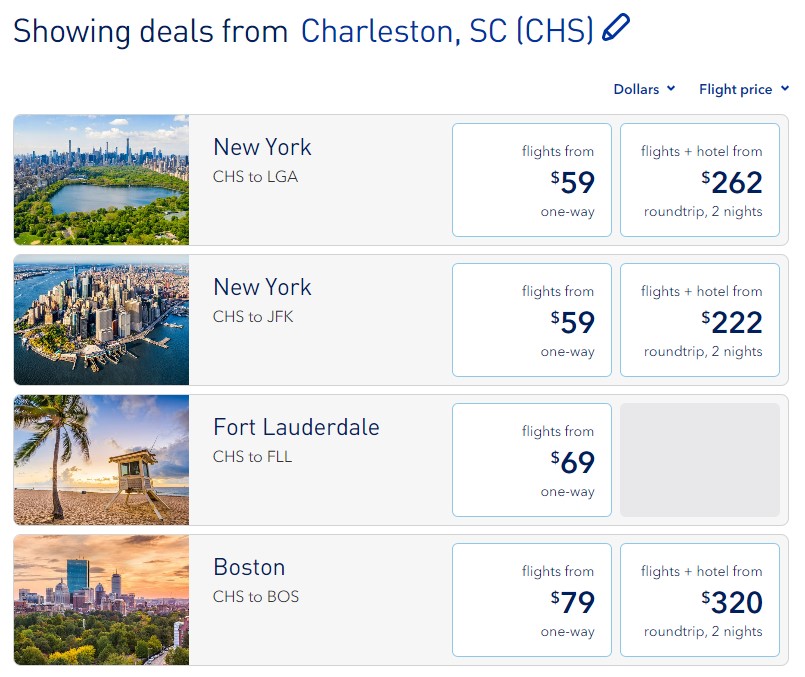Select the $262 flights + hotel LGA deal
Viewport: 805px width, 677px height.
[x=700, y=180]
